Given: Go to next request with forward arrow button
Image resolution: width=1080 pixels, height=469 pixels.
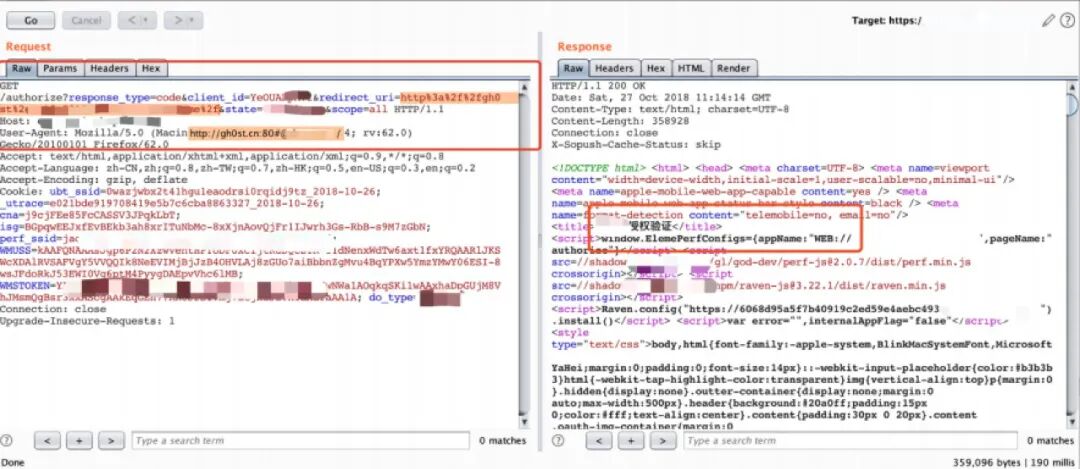Looking at the screenshot, I should click(x=183, y=21).
